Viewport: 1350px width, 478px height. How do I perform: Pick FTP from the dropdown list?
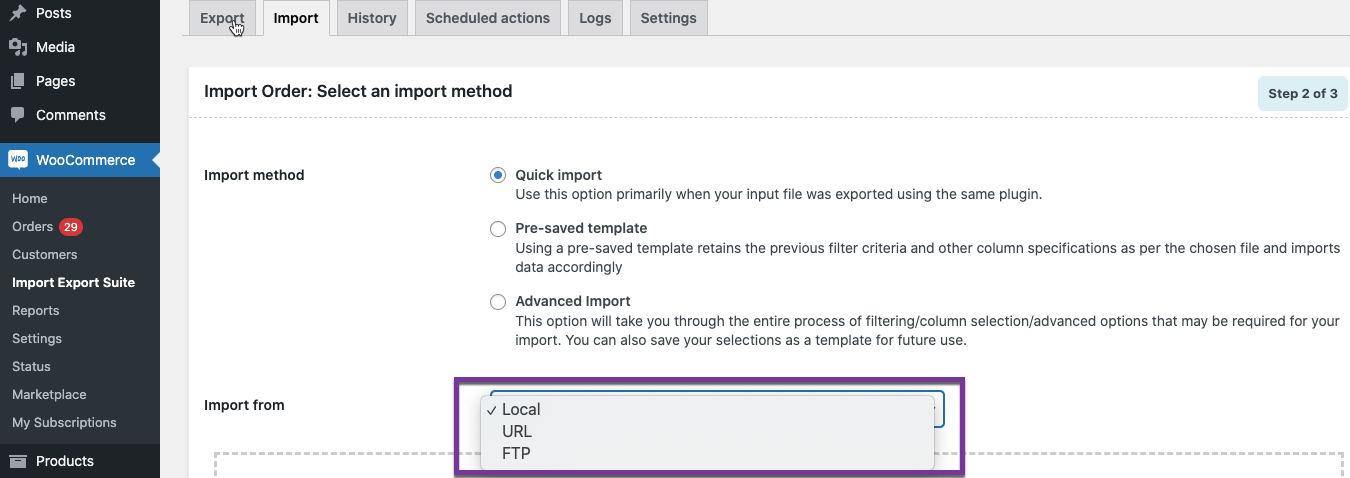coord(516,453)
